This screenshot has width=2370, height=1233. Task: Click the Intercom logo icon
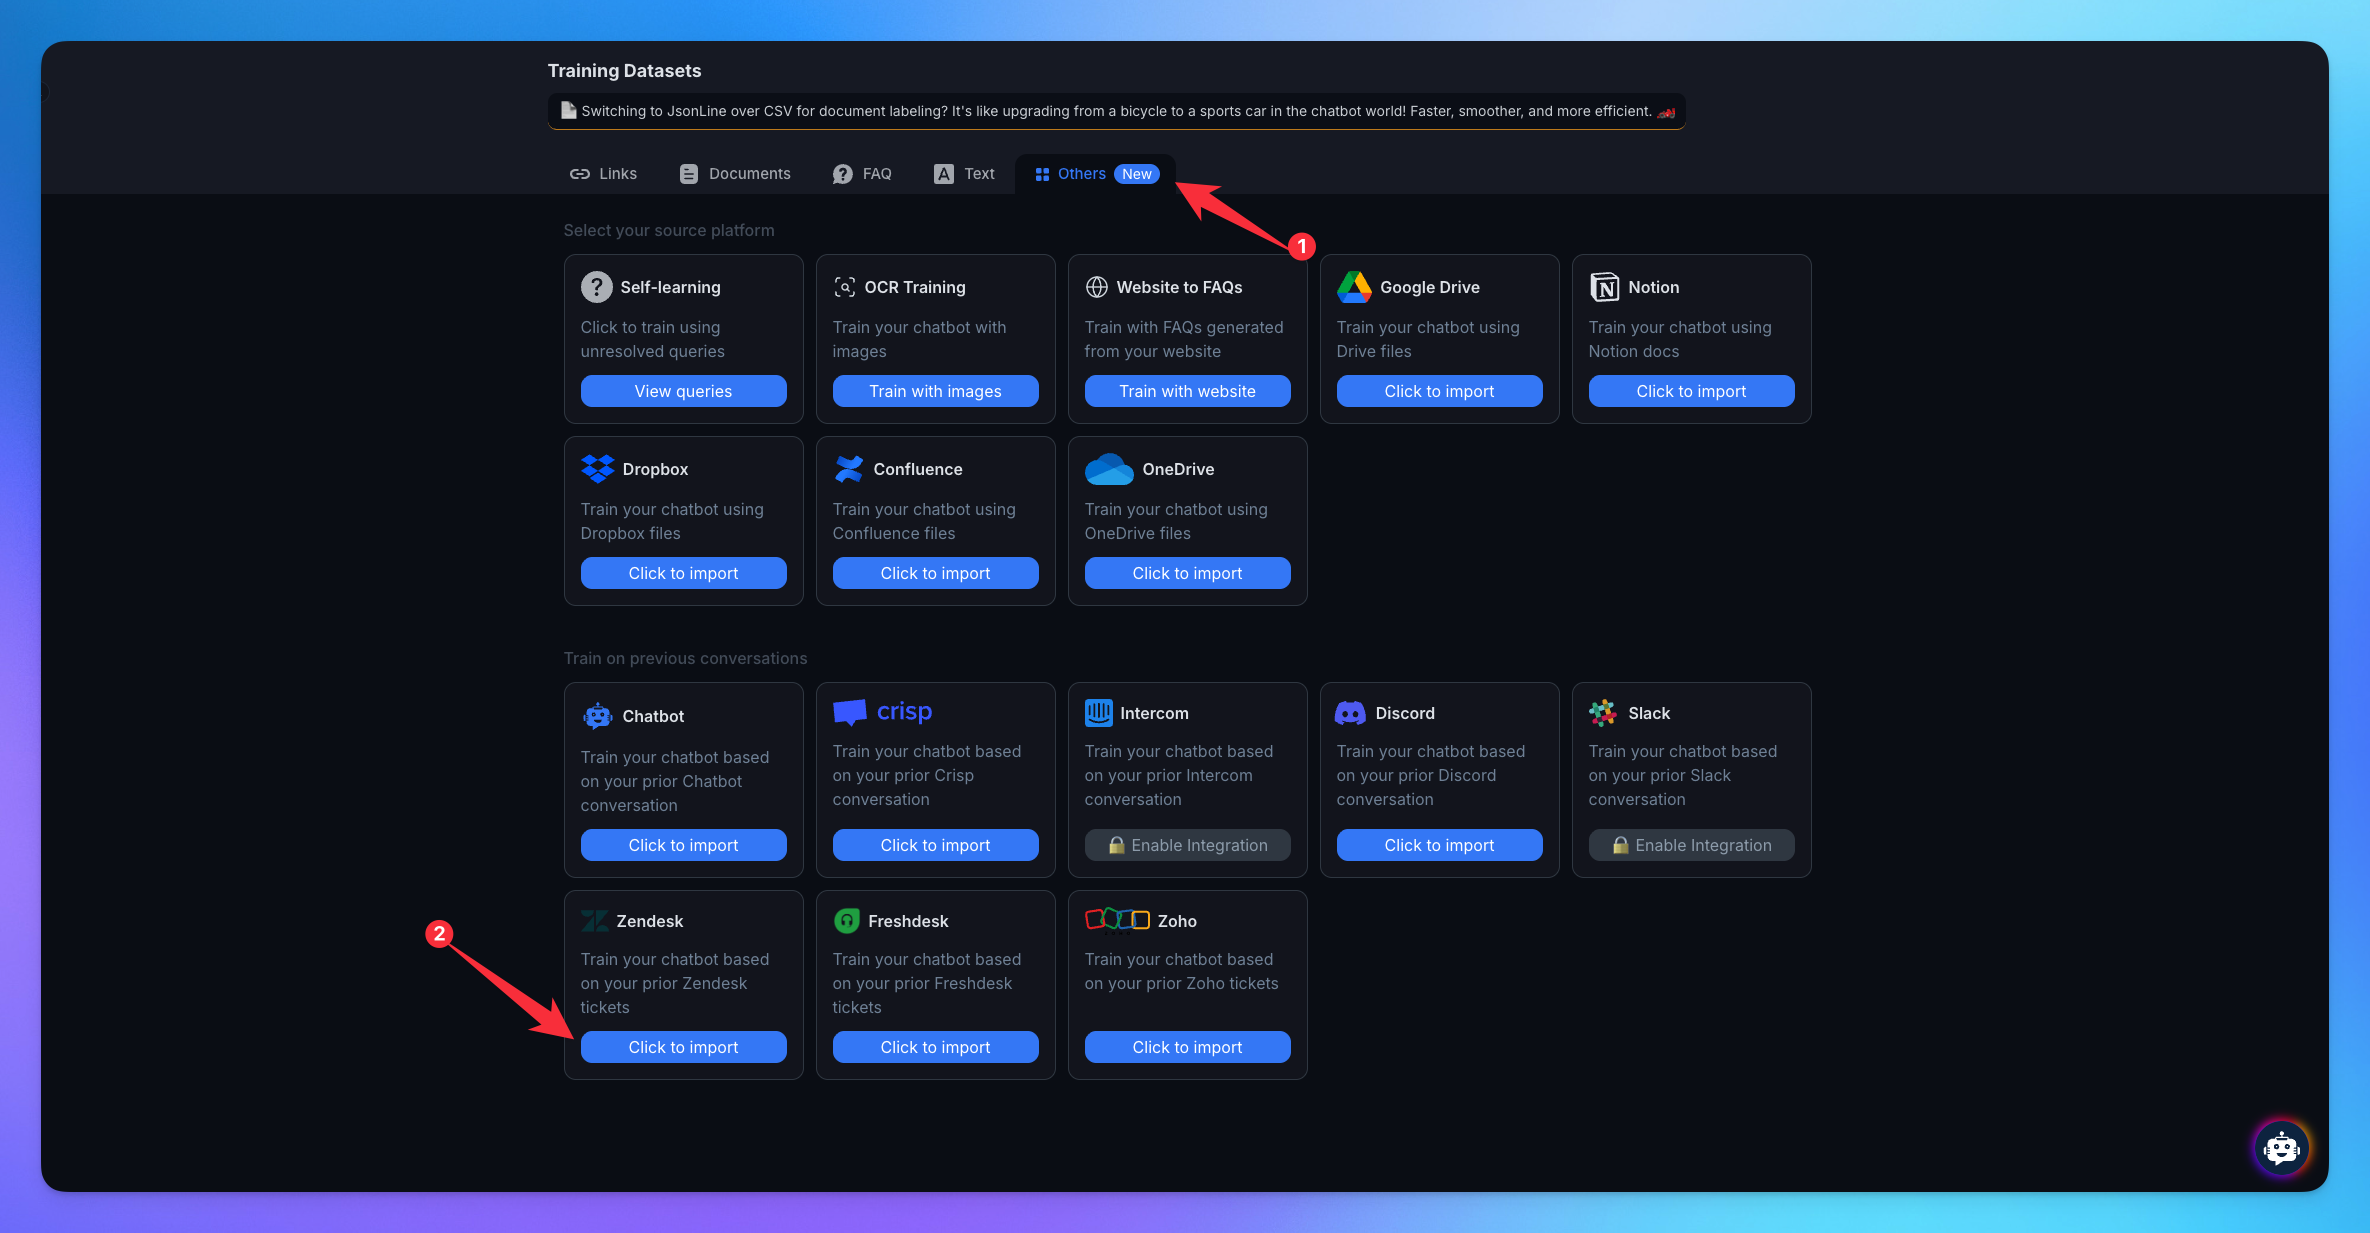point(1098,713)
